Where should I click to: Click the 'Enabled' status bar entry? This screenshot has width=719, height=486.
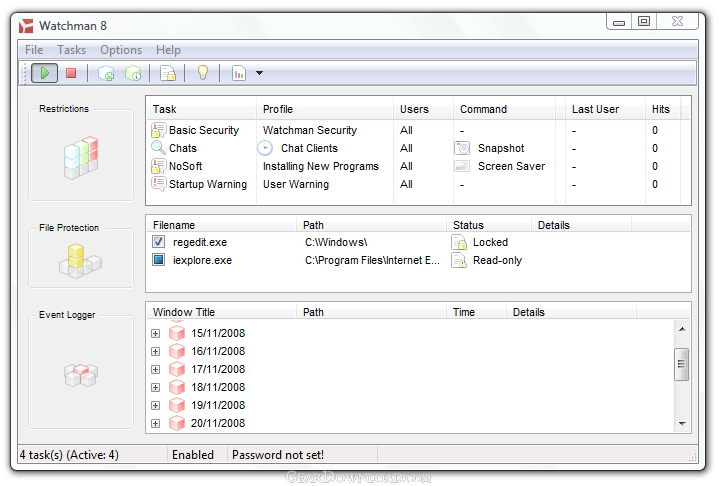(x=193, y=455)
